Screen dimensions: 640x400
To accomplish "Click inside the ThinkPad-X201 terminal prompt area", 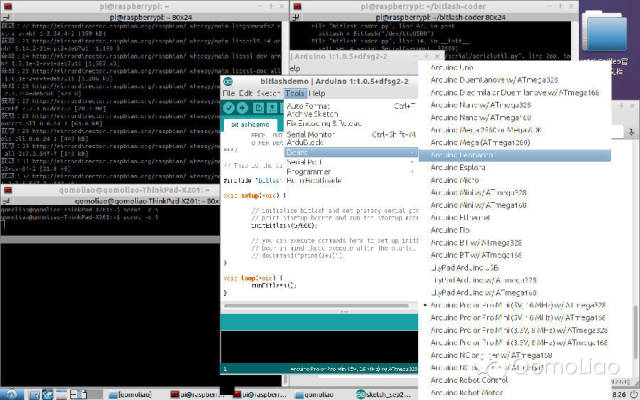I will (110, 220).
